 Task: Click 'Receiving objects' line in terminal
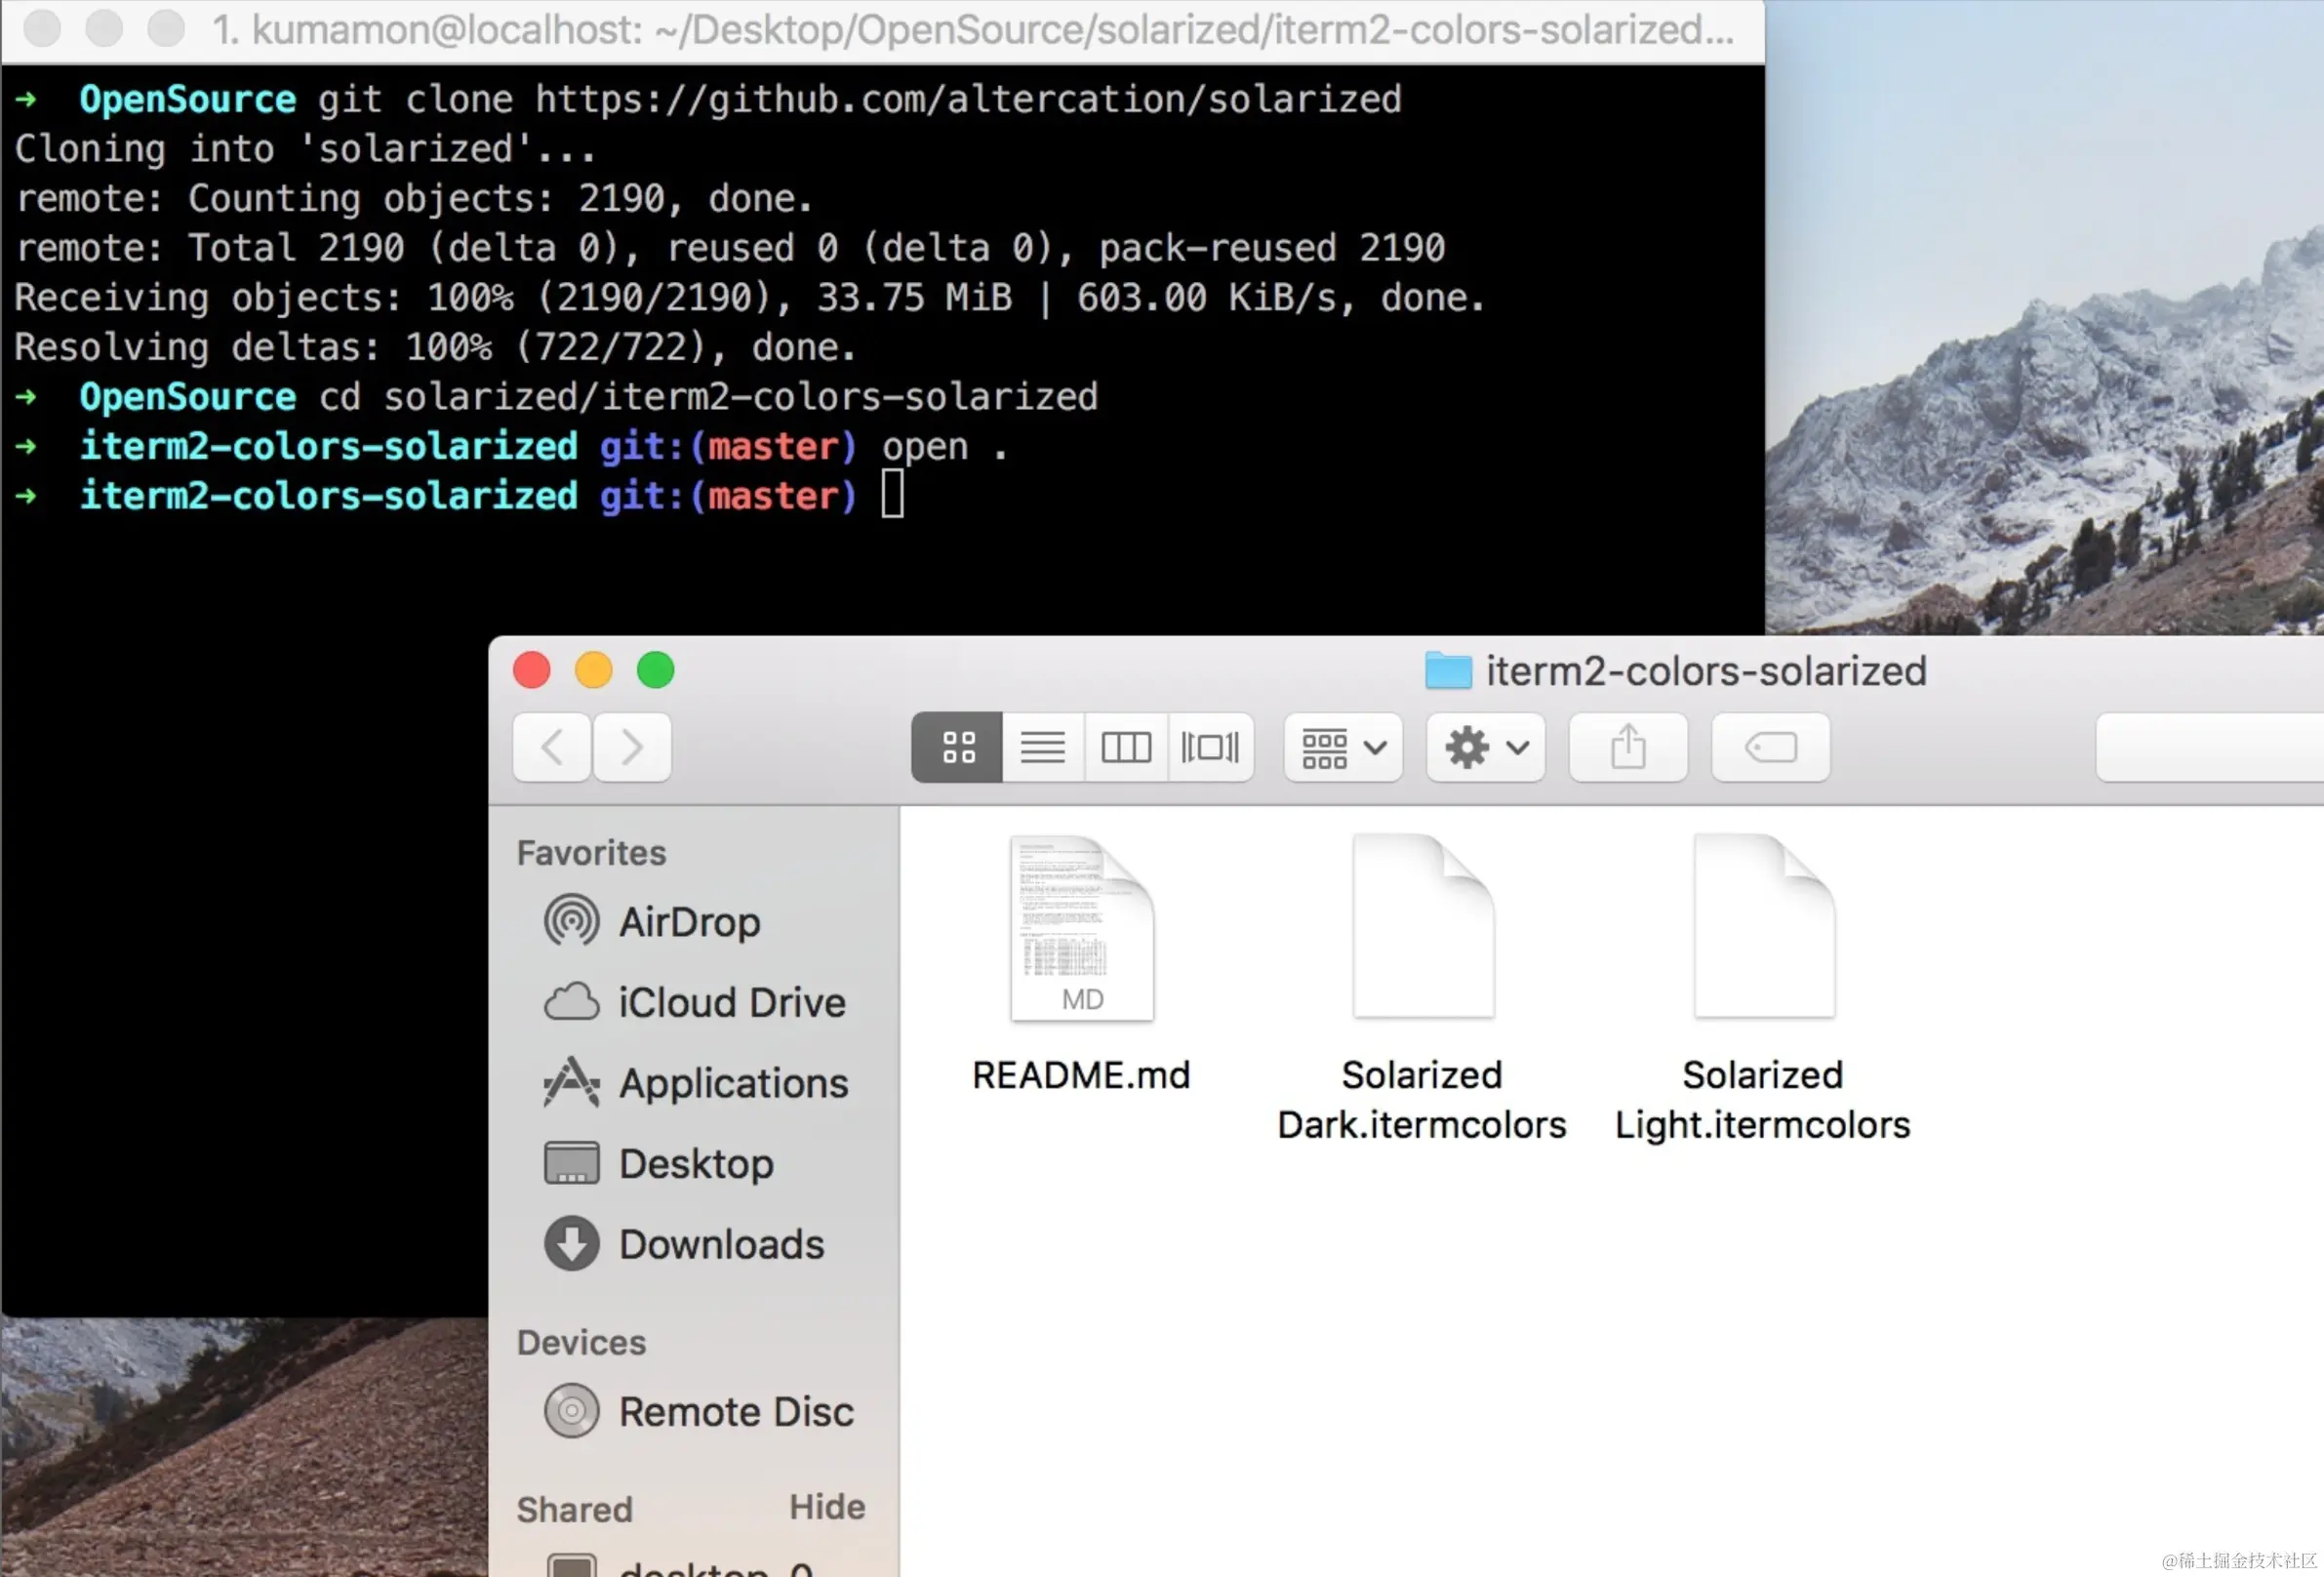coord(750,298)
